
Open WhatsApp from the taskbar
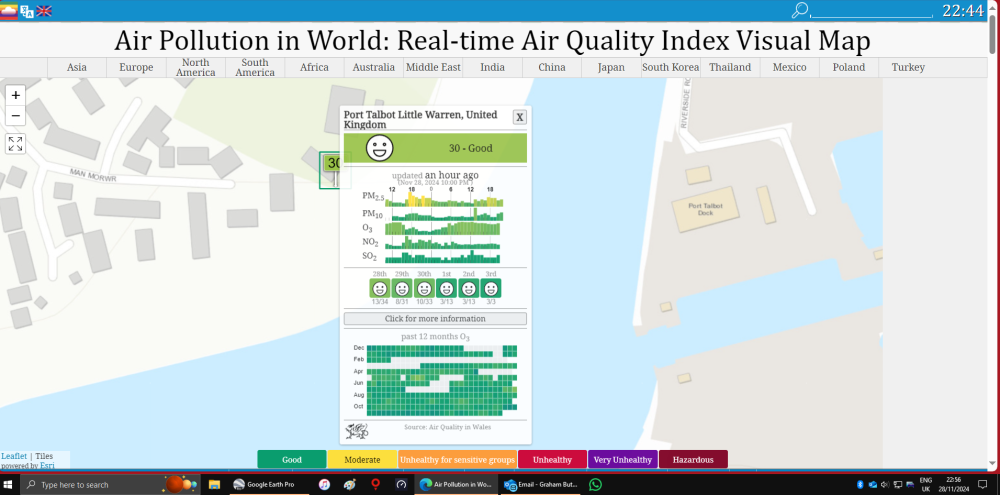point(595,485)
